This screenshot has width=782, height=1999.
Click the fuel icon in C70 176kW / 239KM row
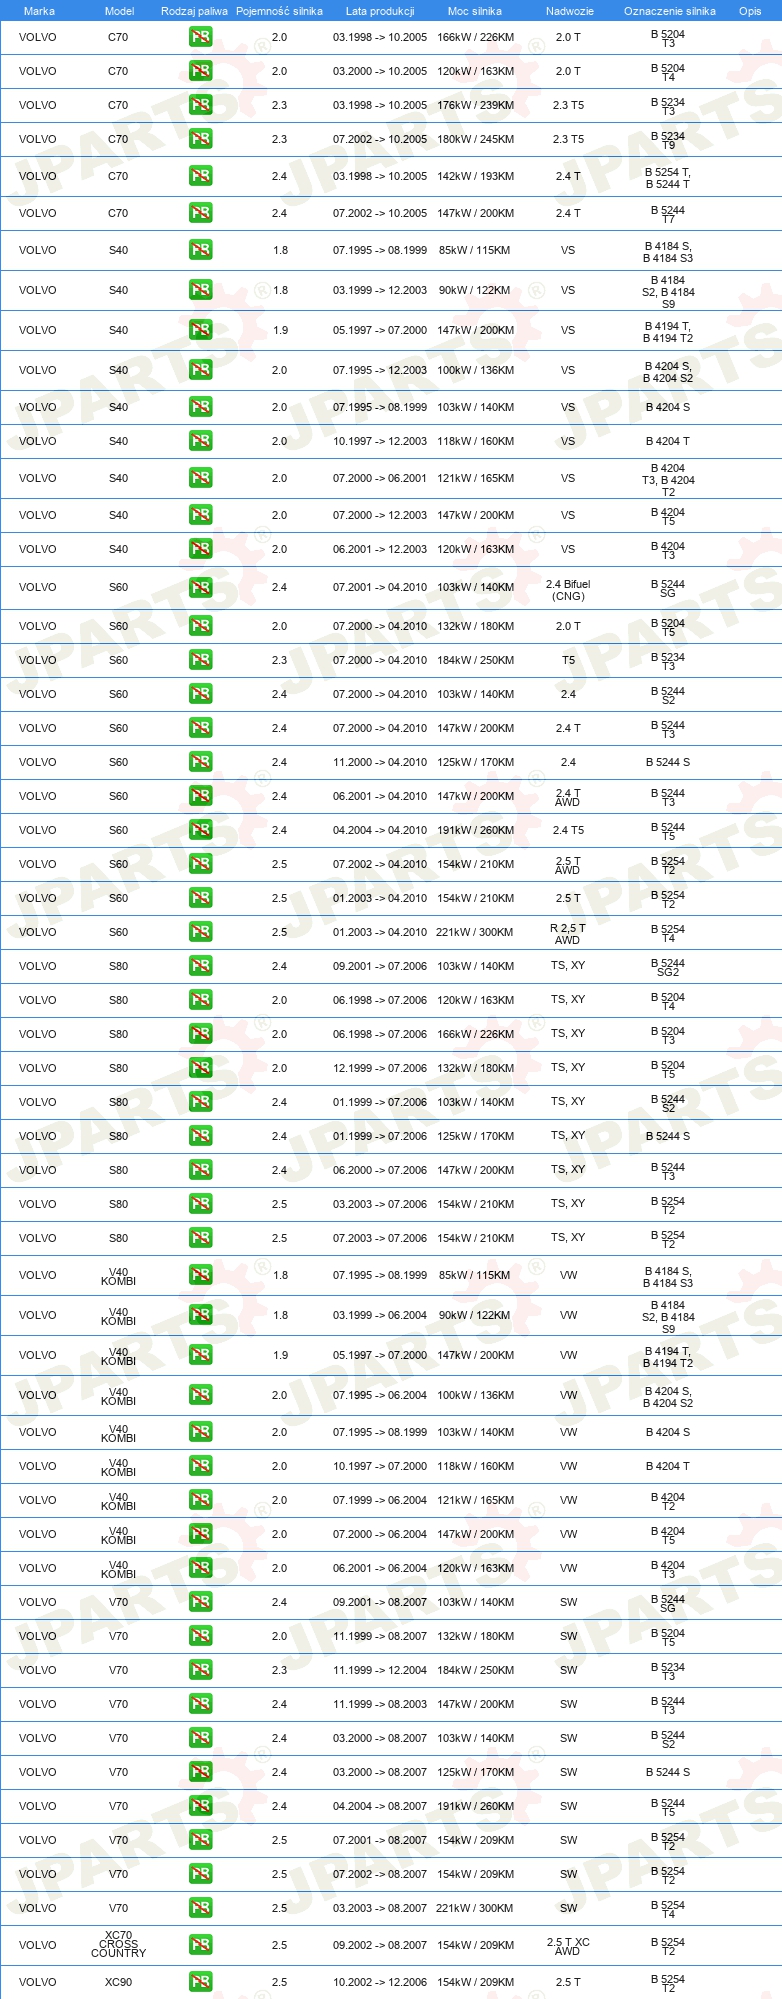(x=200, y=105)
